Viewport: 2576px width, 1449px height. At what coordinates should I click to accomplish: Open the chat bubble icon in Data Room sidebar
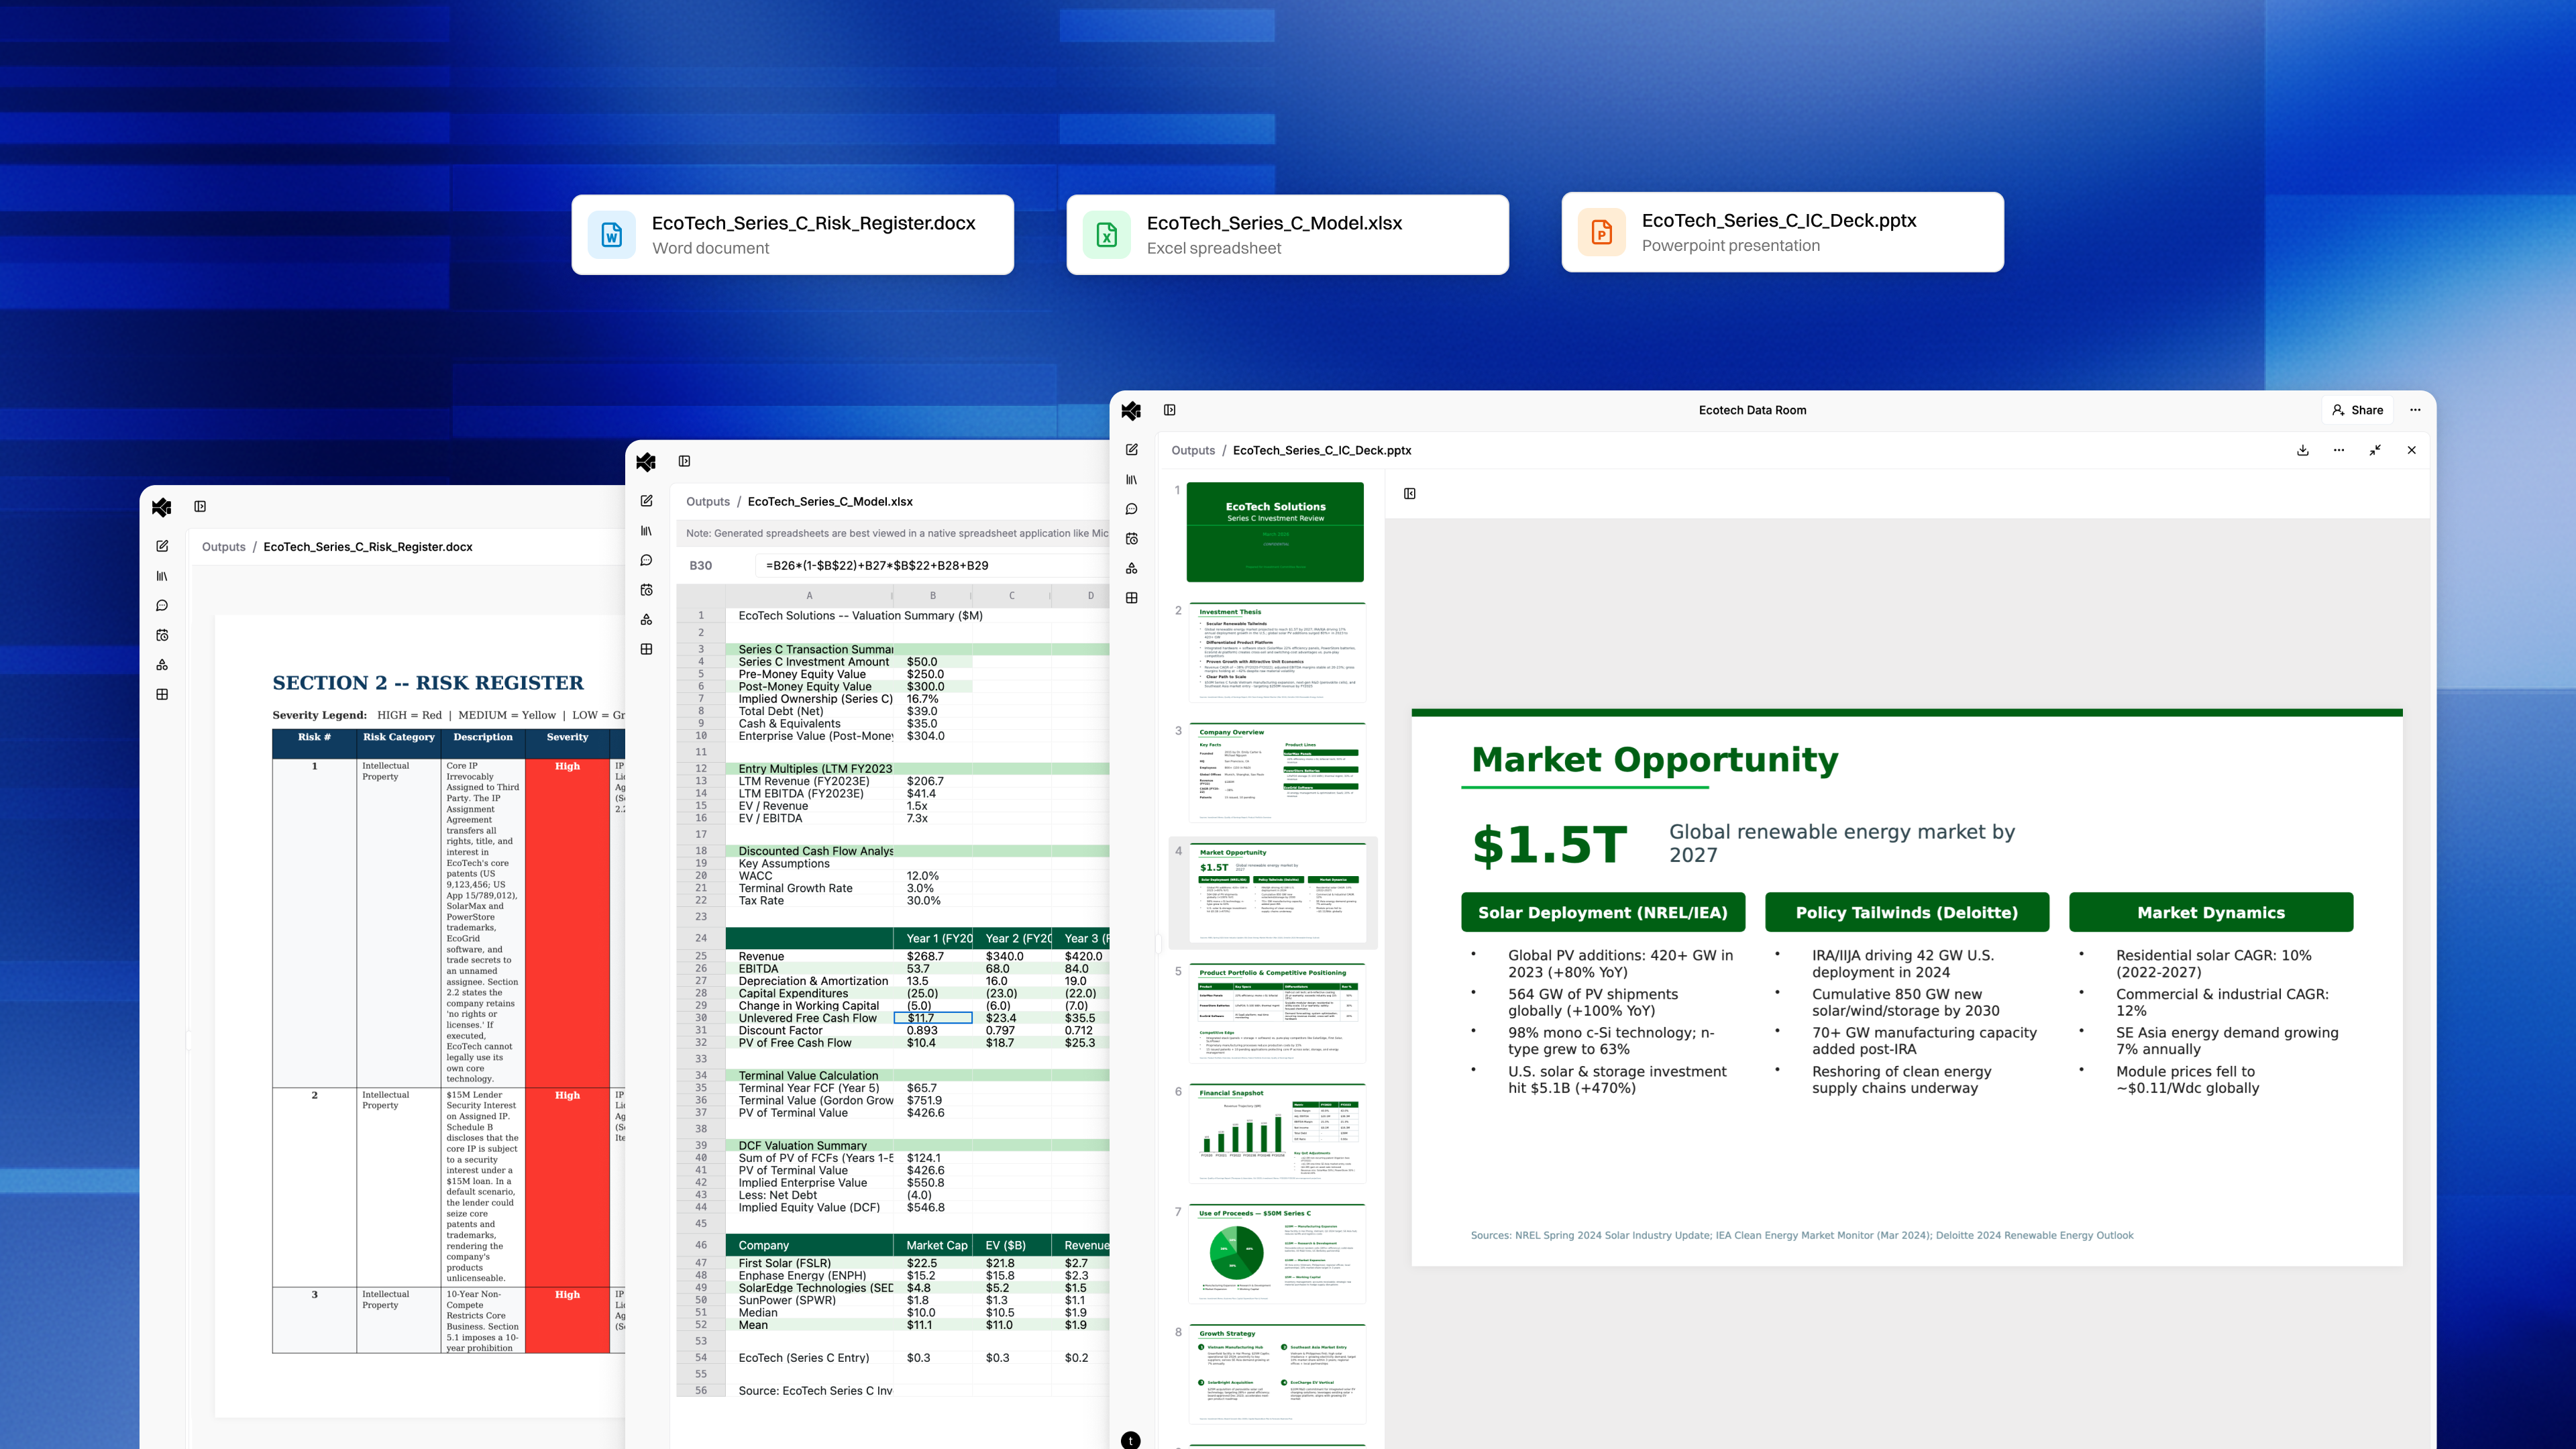(1132, 509)
